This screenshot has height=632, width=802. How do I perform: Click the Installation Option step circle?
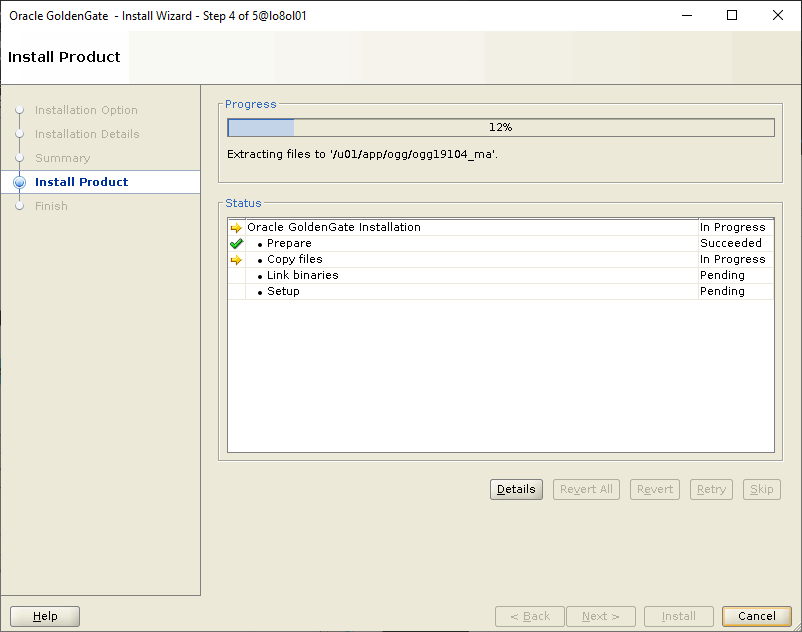pyautogui.click(x=19, y=110)
